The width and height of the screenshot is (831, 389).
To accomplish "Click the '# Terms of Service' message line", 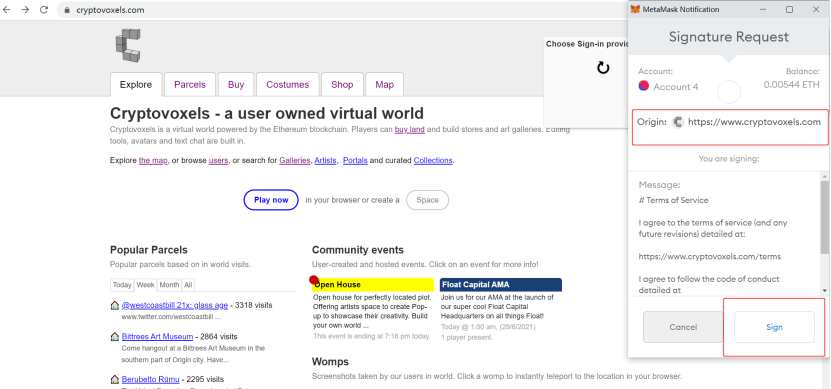I will click(x=674, y=200).
